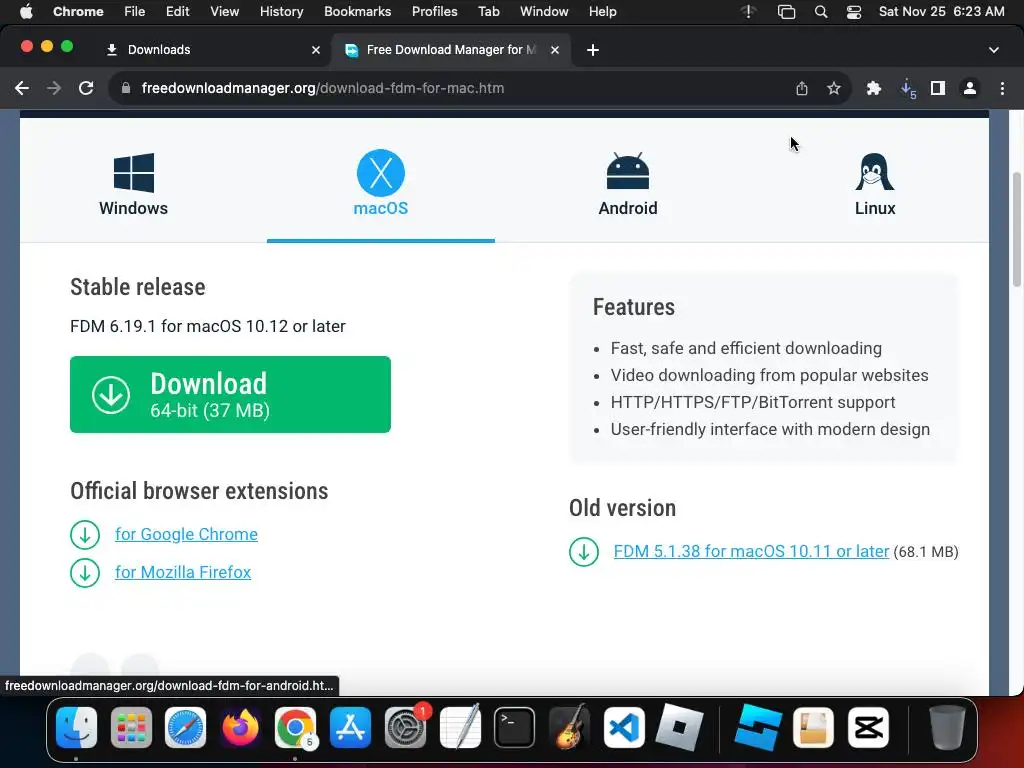The height and width of the screenshot is (768, 1024).
Task: Open System Settings from the Dock
Action: (x=405, y=727)
